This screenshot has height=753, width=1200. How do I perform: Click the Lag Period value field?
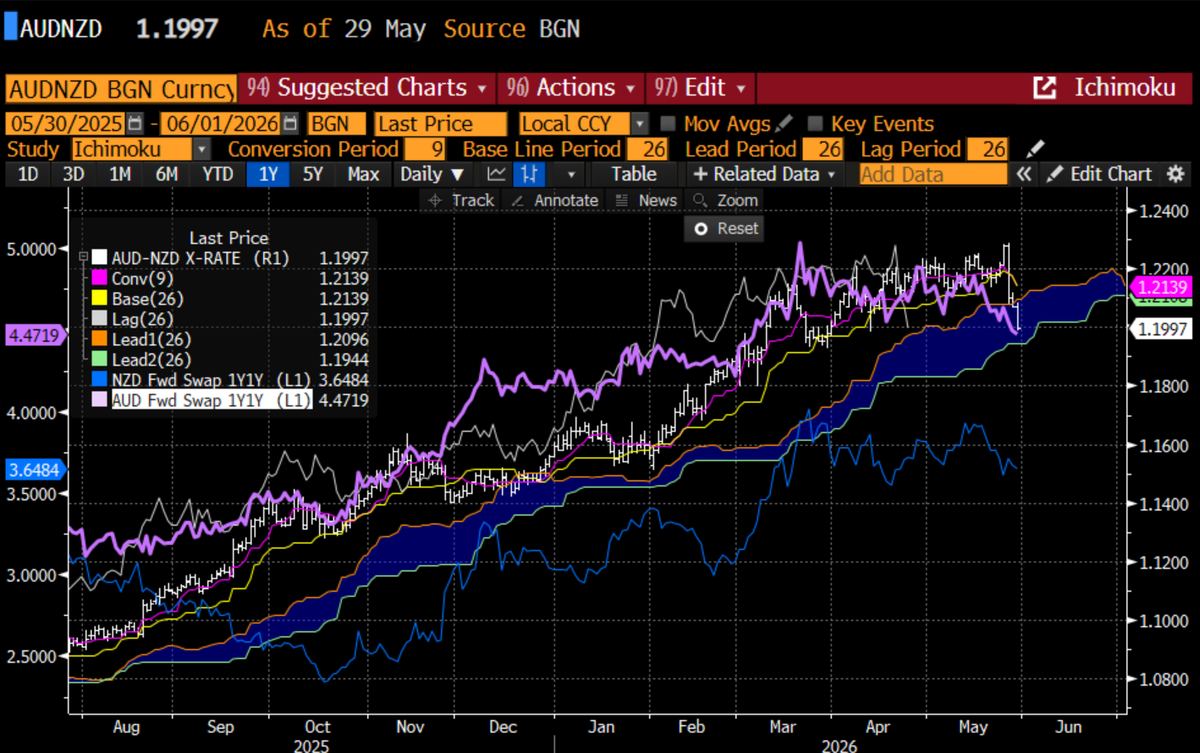987,150
